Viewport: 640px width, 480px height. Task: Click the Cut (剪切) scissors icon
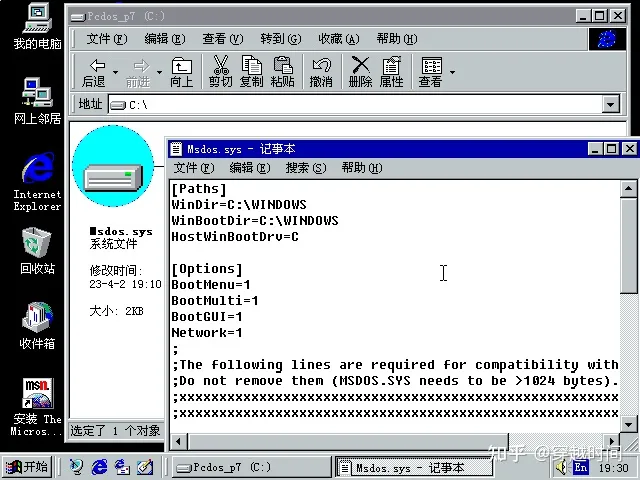(x=221, y=72)
